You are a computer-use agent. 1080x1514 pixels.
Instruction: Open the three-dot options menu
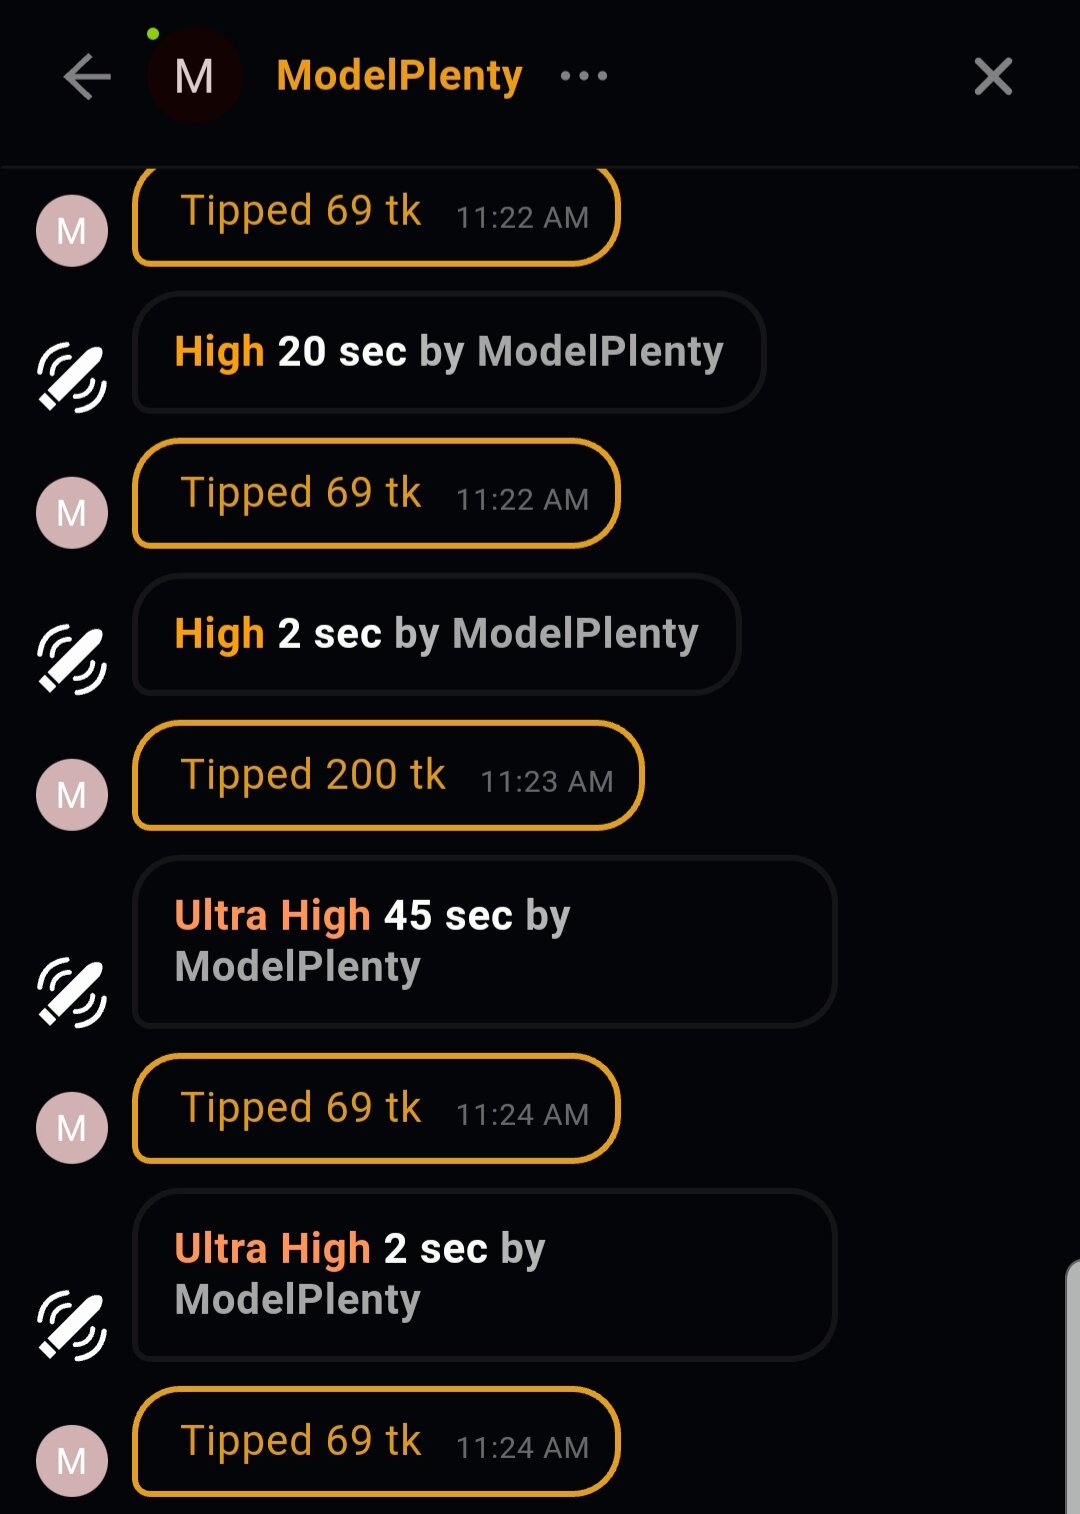(584, 76)
